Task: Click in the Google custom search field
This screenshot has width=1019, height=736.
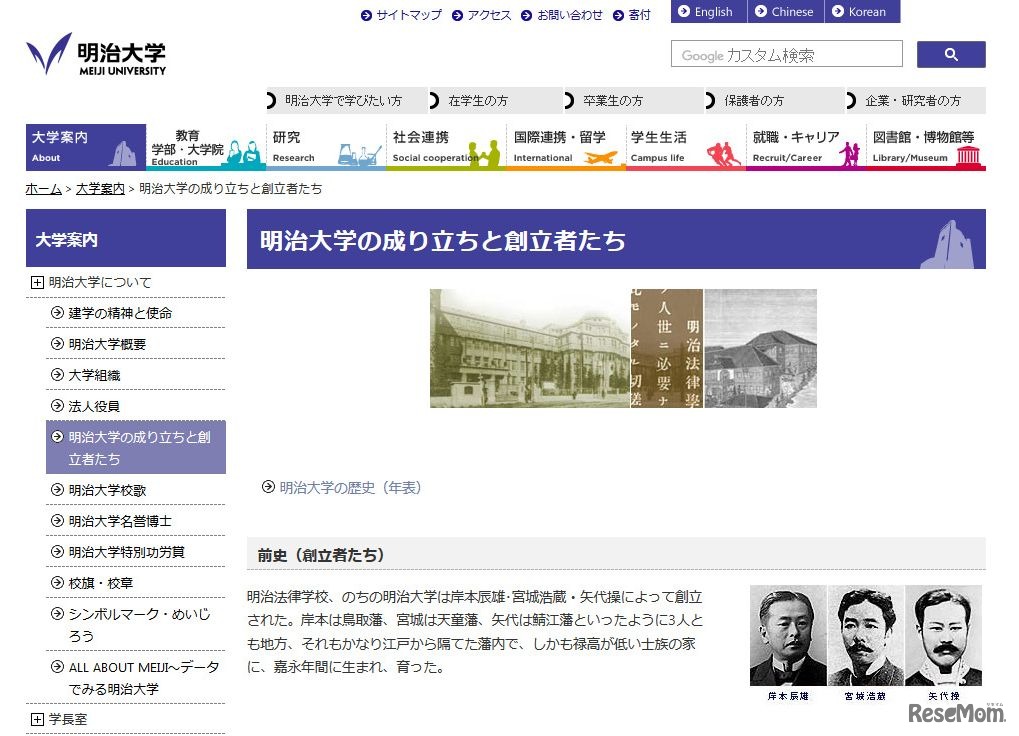Action: coord(786,55)
